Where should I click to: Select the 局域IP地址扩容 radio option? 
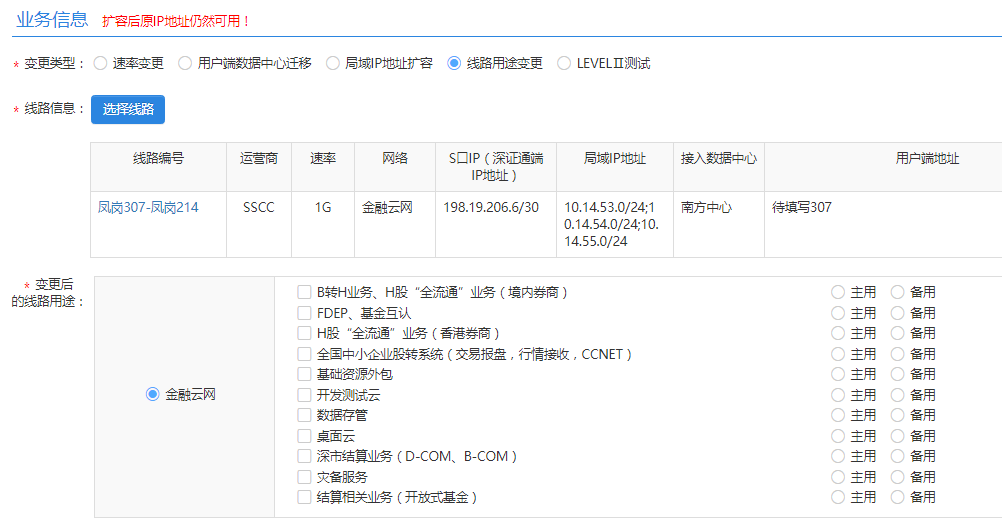click(332, 63)
